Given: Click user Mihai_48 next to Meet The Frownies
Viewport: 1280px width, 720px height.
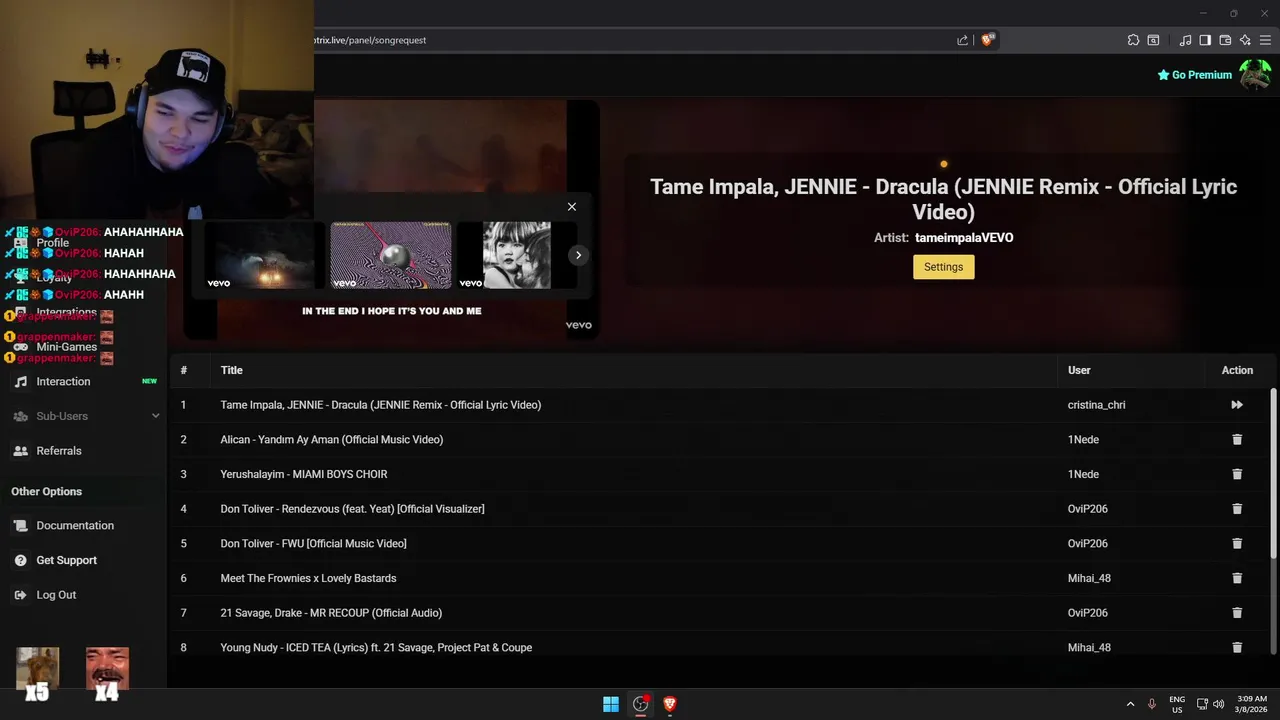Looking at the screenshot, I should pos(1089,578).
